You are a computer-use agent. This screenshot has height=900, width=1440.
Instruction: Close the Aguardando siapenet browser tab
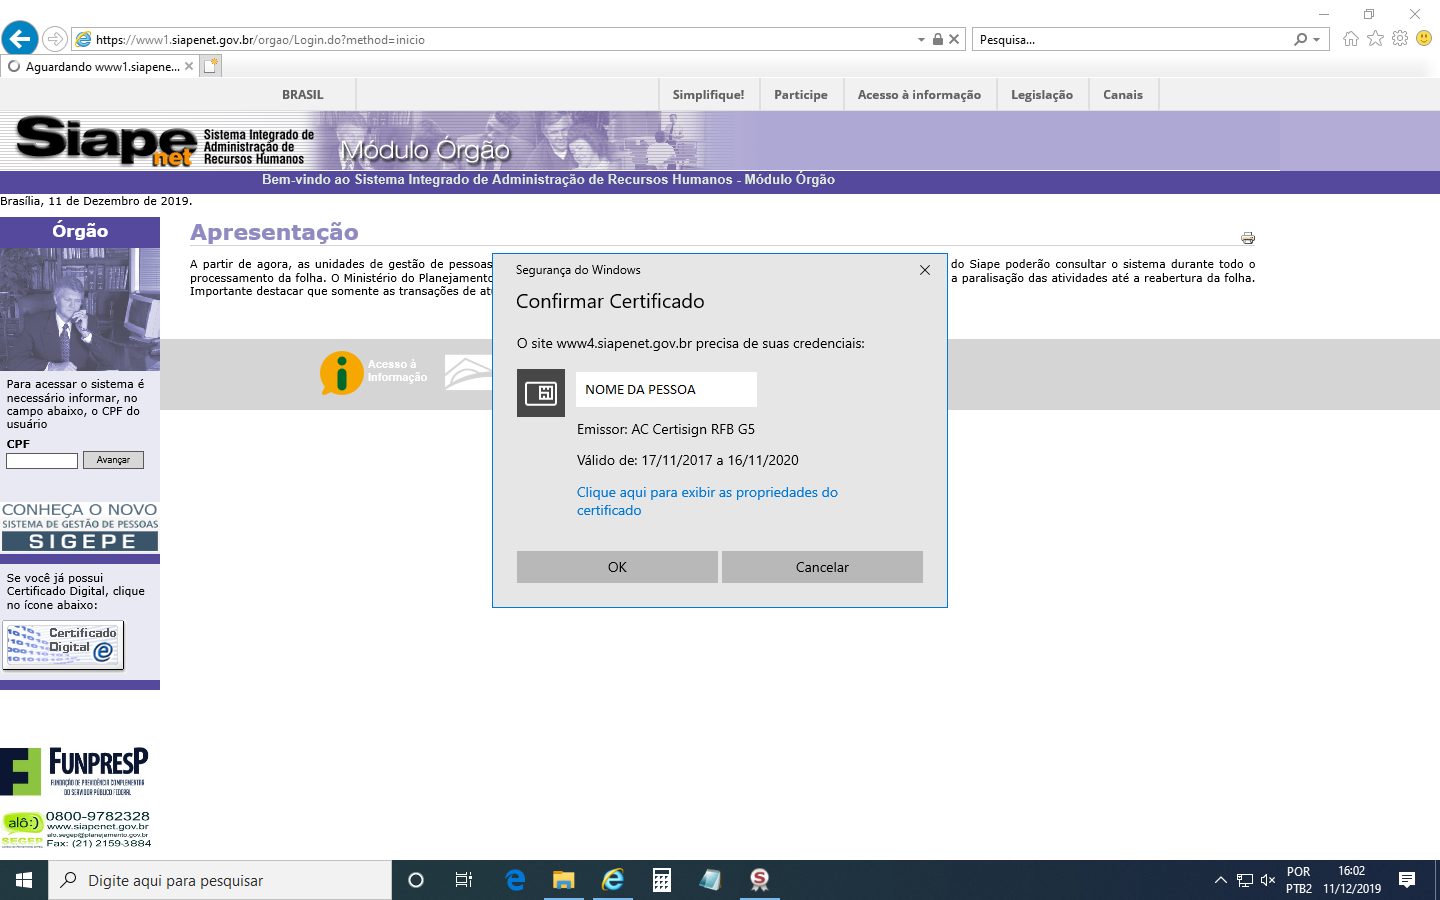tap(189, 67)
